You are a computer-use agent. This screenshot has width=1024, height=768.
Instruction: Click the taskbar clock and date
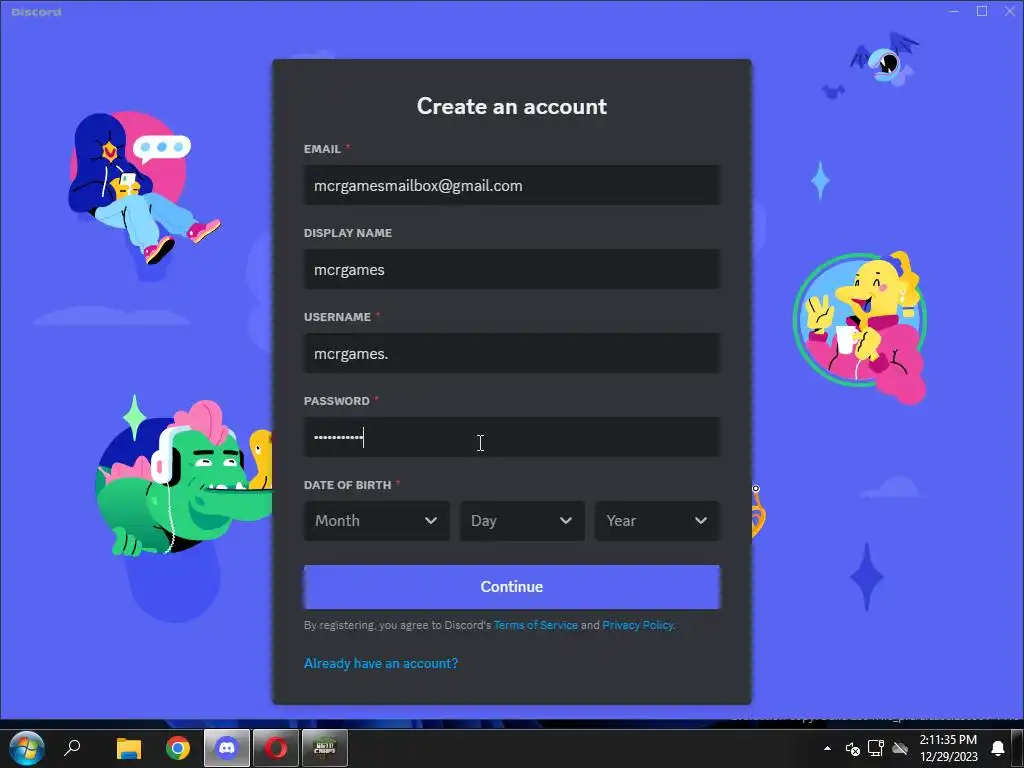pos(948,748)
